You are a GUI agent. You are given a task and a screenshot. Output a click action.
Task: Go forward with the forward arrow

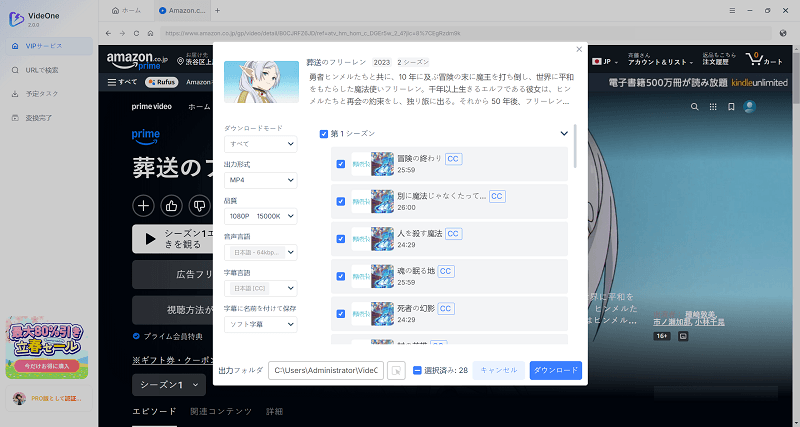tap(122, 33)
